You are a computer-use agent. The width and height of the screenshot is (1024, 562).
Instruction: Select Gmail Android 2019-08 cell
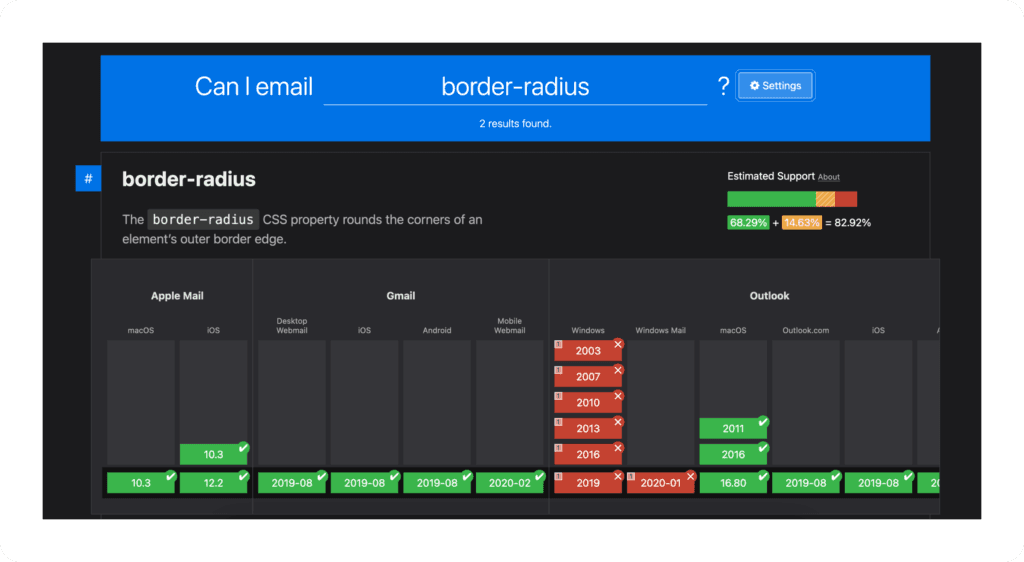pyautogui.click(x=436, y=483)
